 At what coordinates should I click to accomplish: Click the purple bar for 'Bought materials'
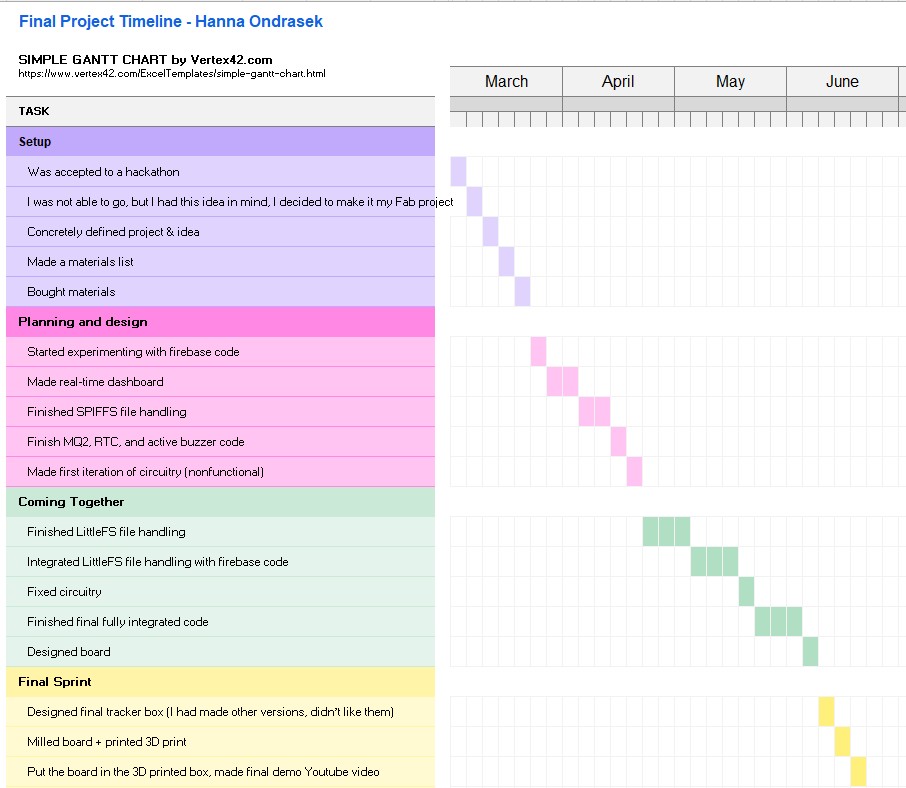(x=522, y=292)
